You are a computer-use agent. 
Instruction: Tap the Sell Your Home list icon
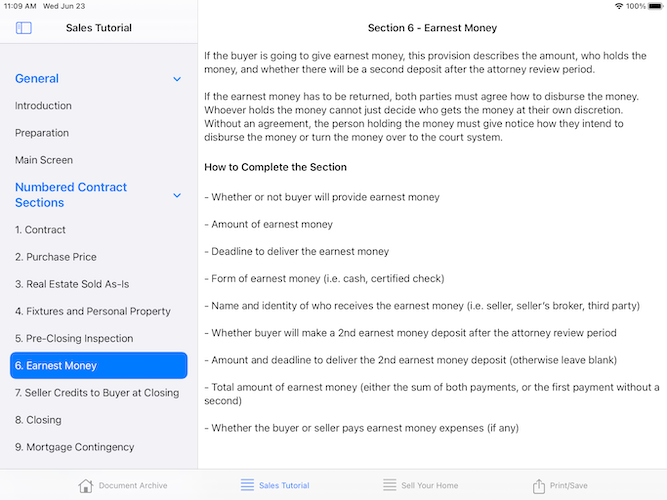389,485
